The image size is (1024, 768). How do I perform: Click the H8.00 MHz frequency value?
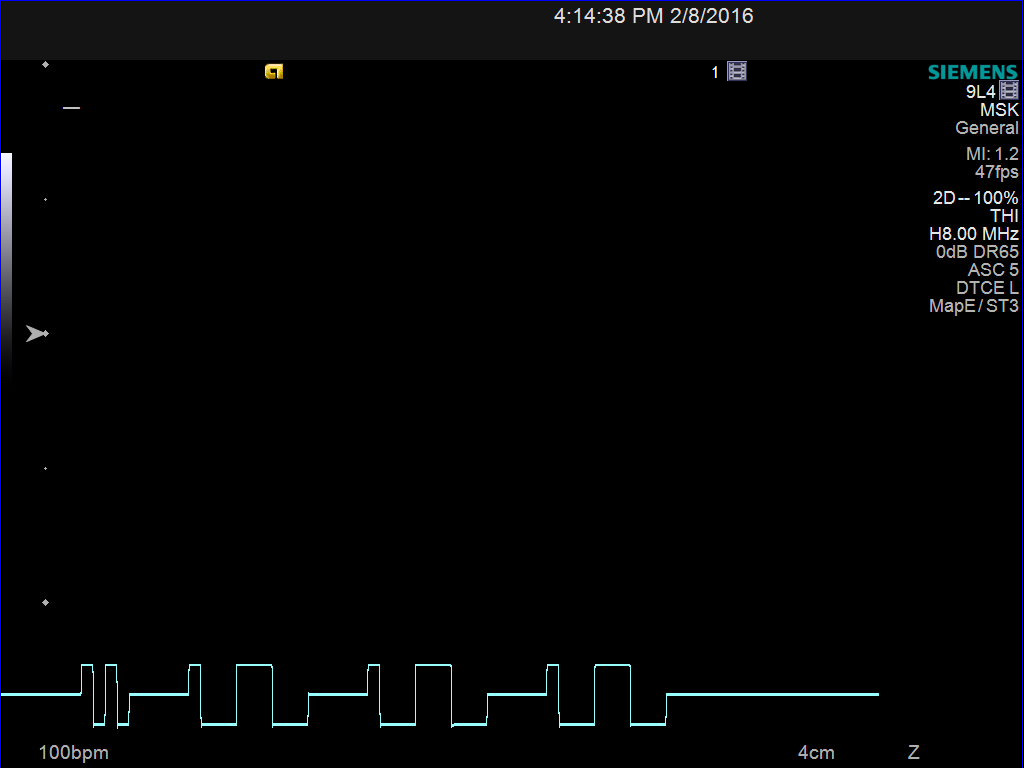[x=974, y=234]
